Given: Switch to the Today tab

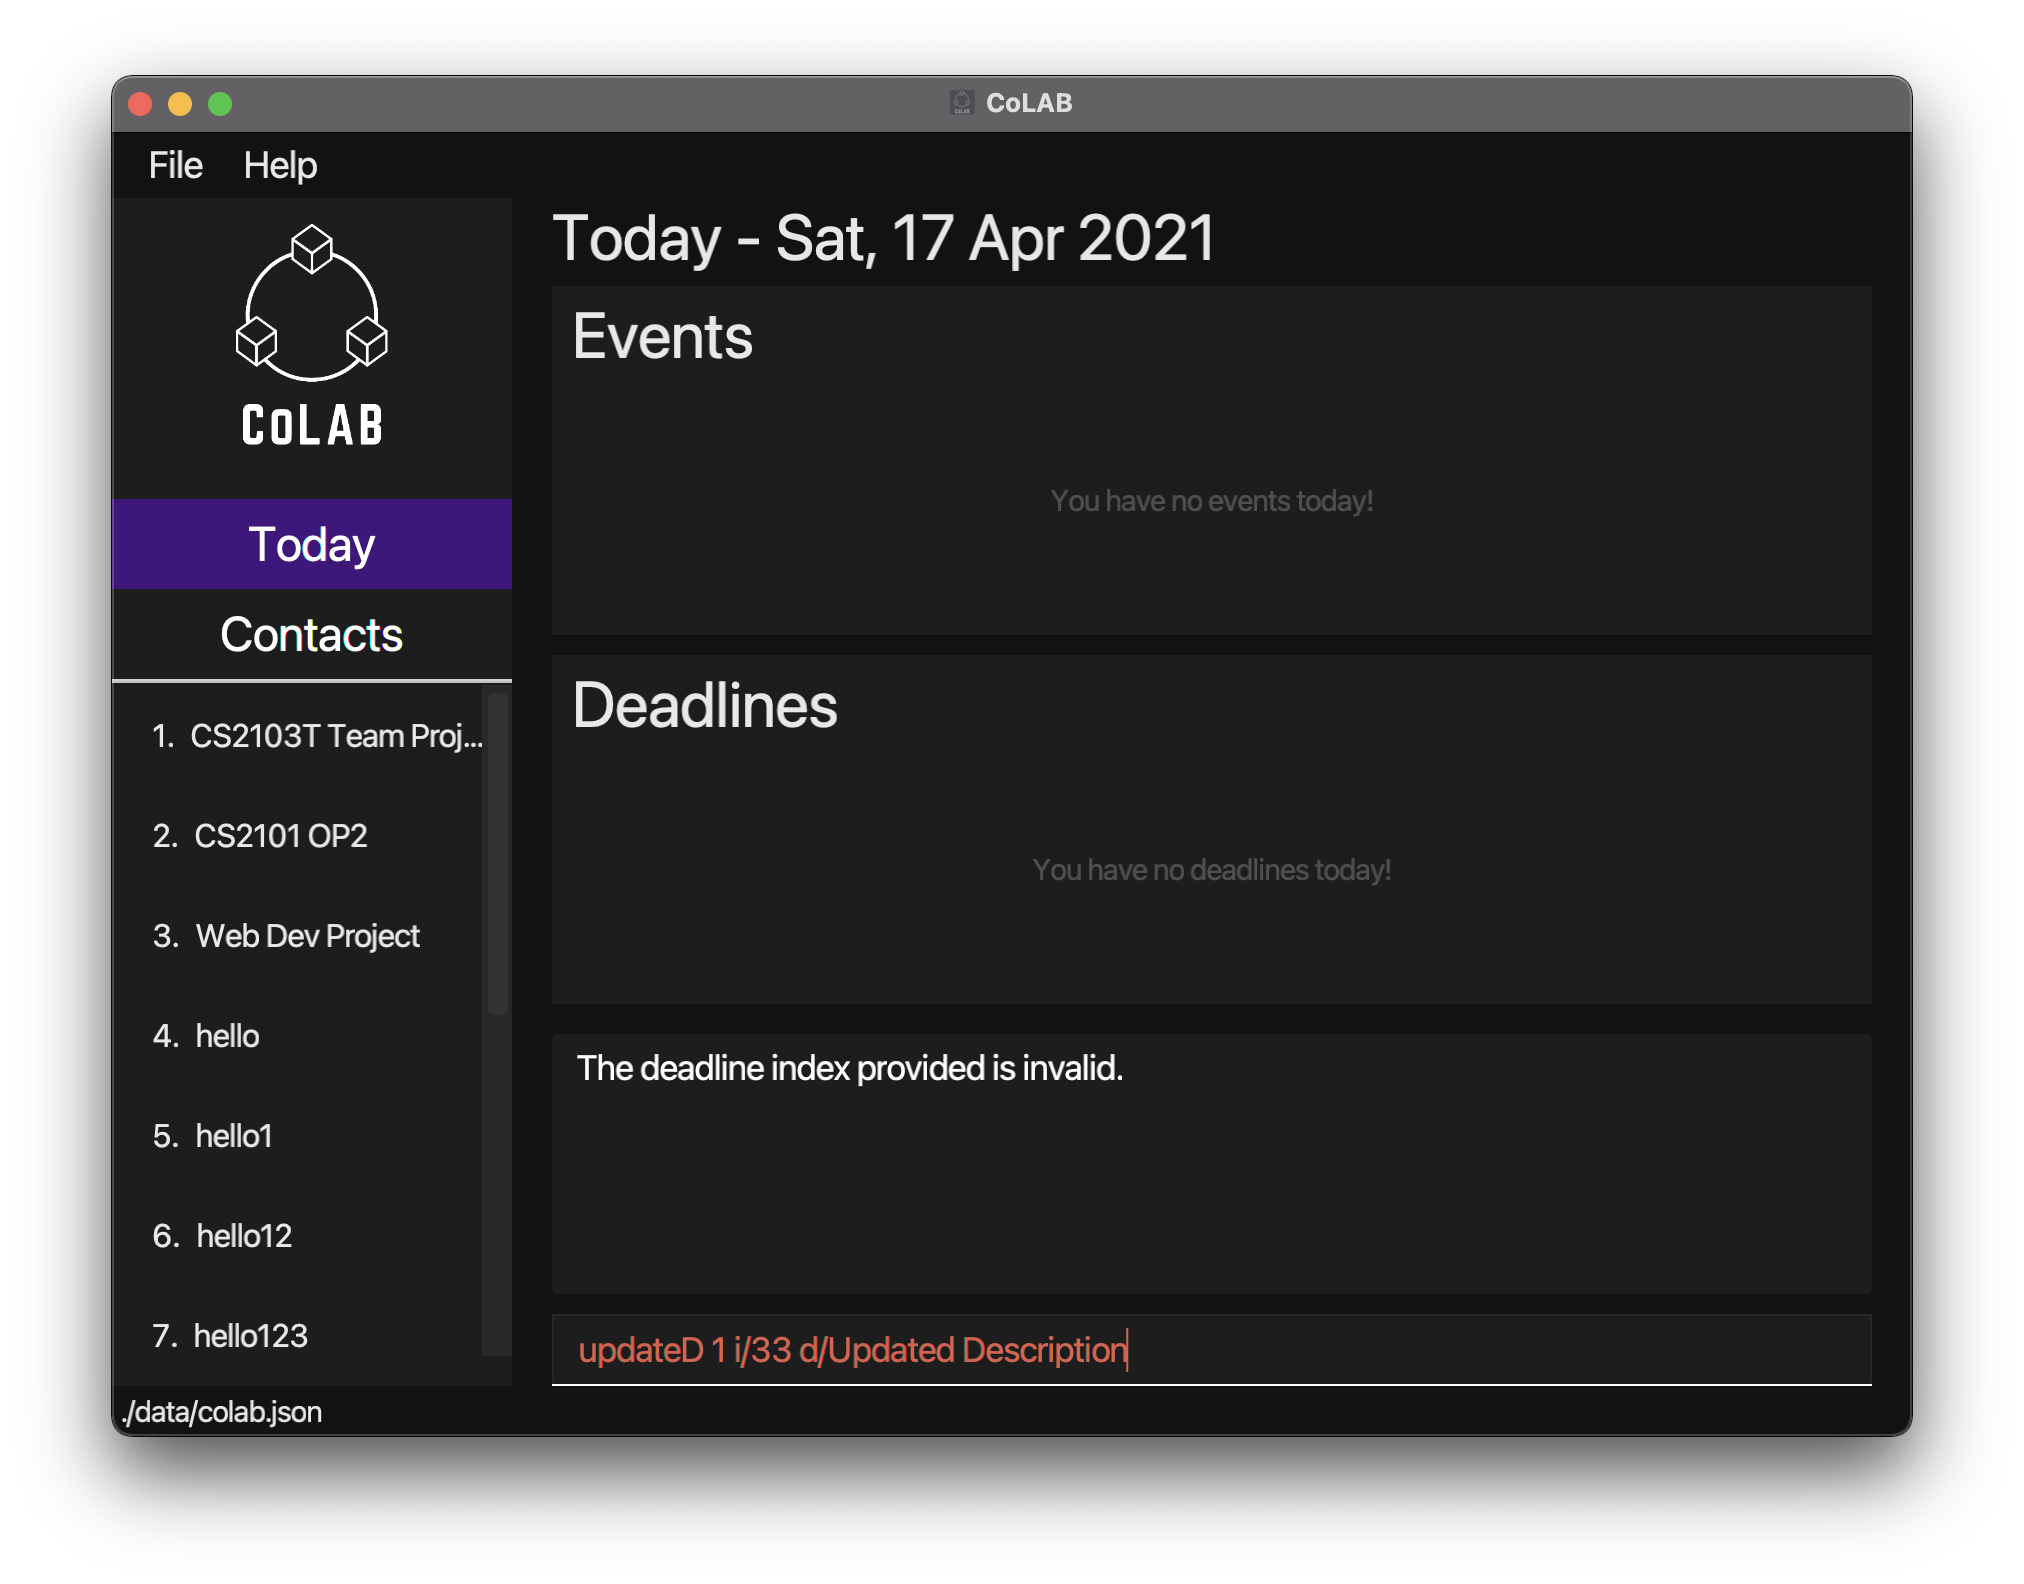Looking at the screenshot, I should 311,544.
